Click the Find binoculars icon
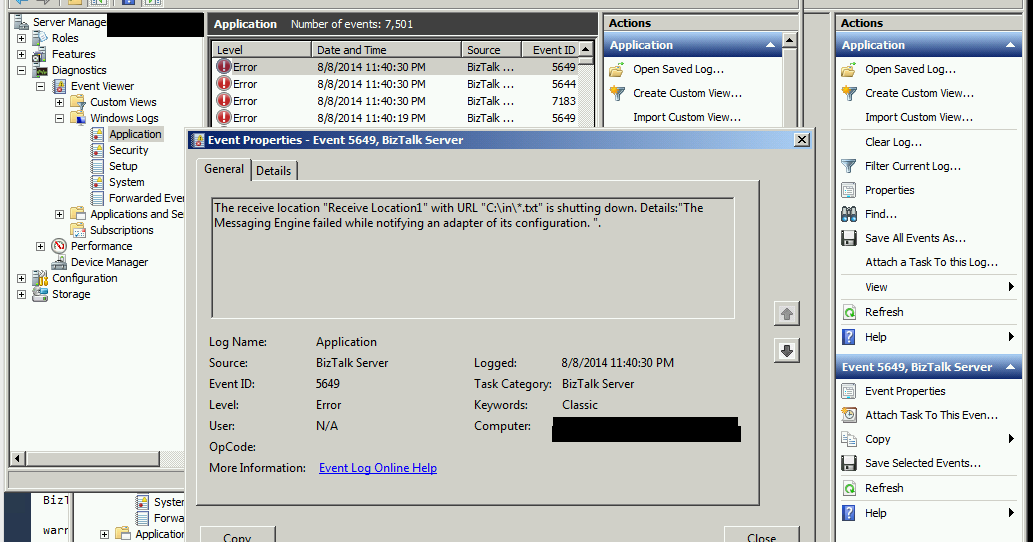 pos(849,214)
